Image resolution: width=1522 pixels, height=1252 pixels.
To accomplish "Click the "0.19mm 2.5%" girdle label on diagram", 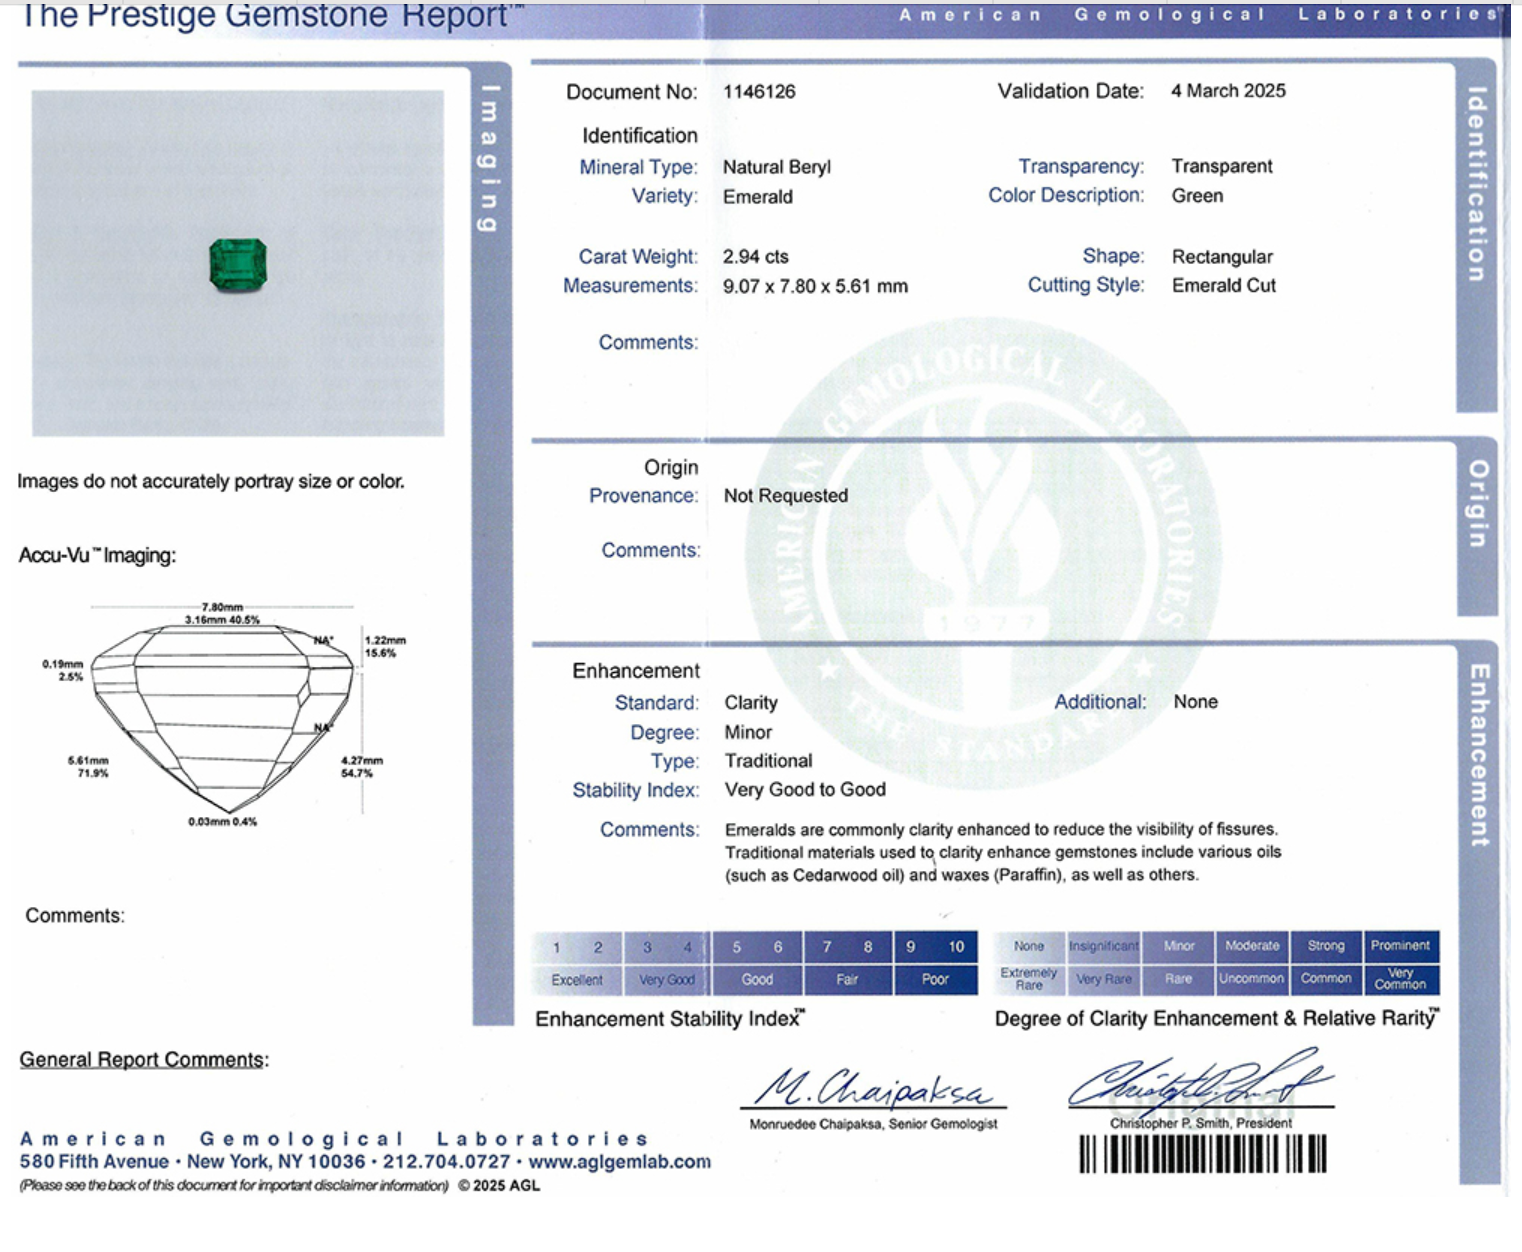I will point(62,670).
